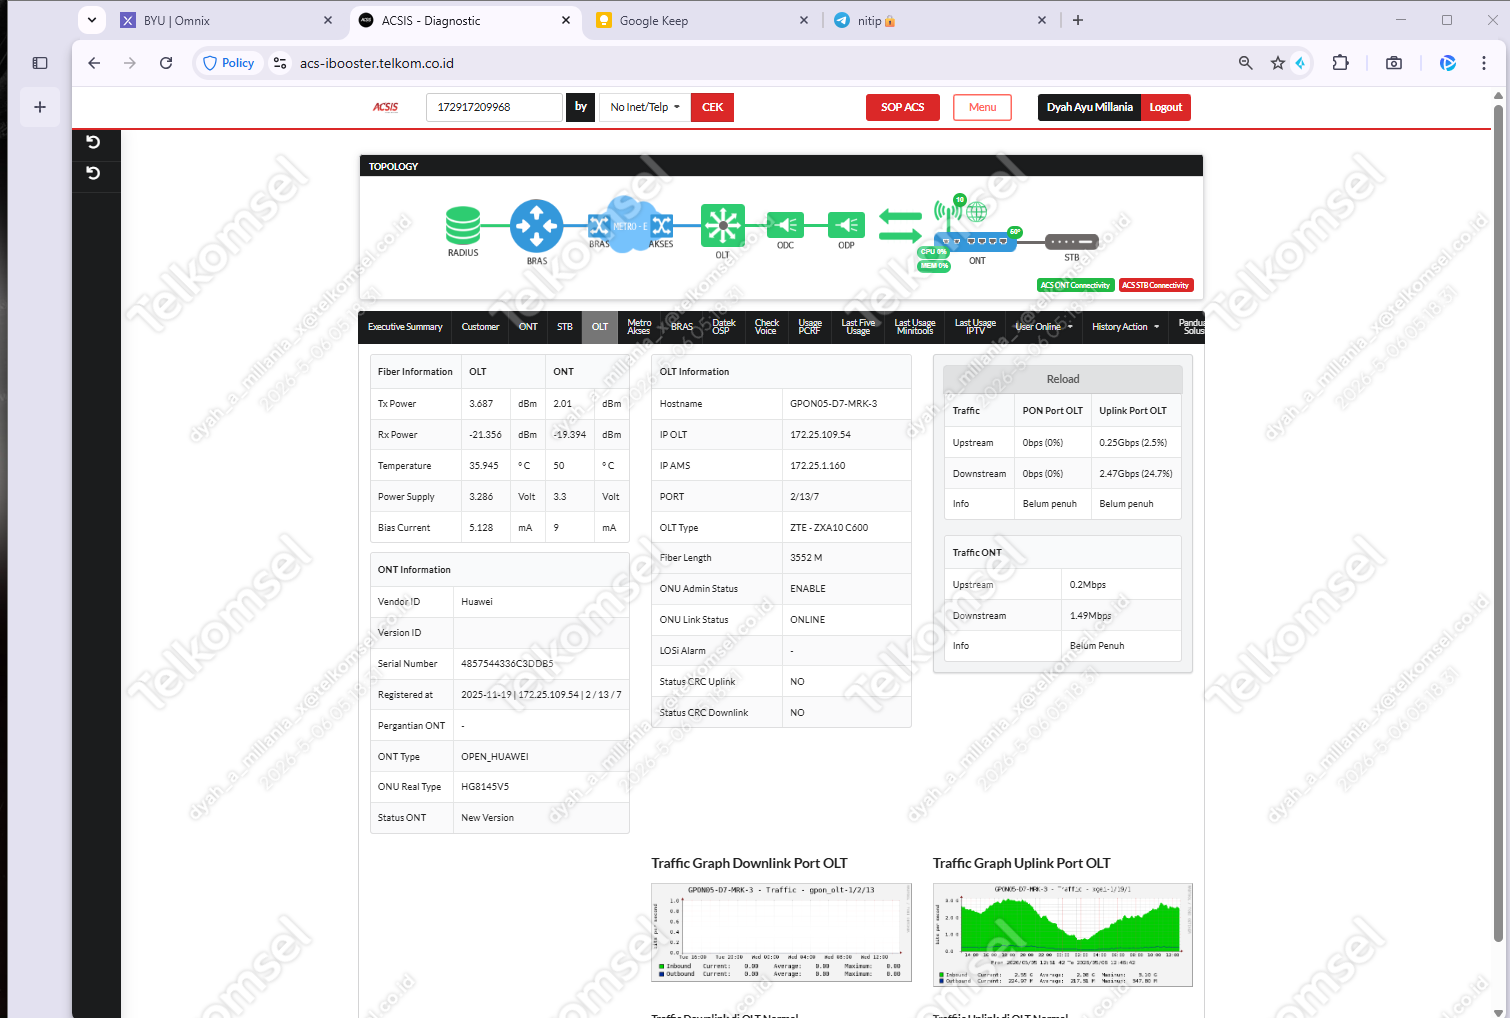This screenshot has height=1018, width=1510.
Task: Expand the User Online dropdown menu
Action: [1044, 327]
